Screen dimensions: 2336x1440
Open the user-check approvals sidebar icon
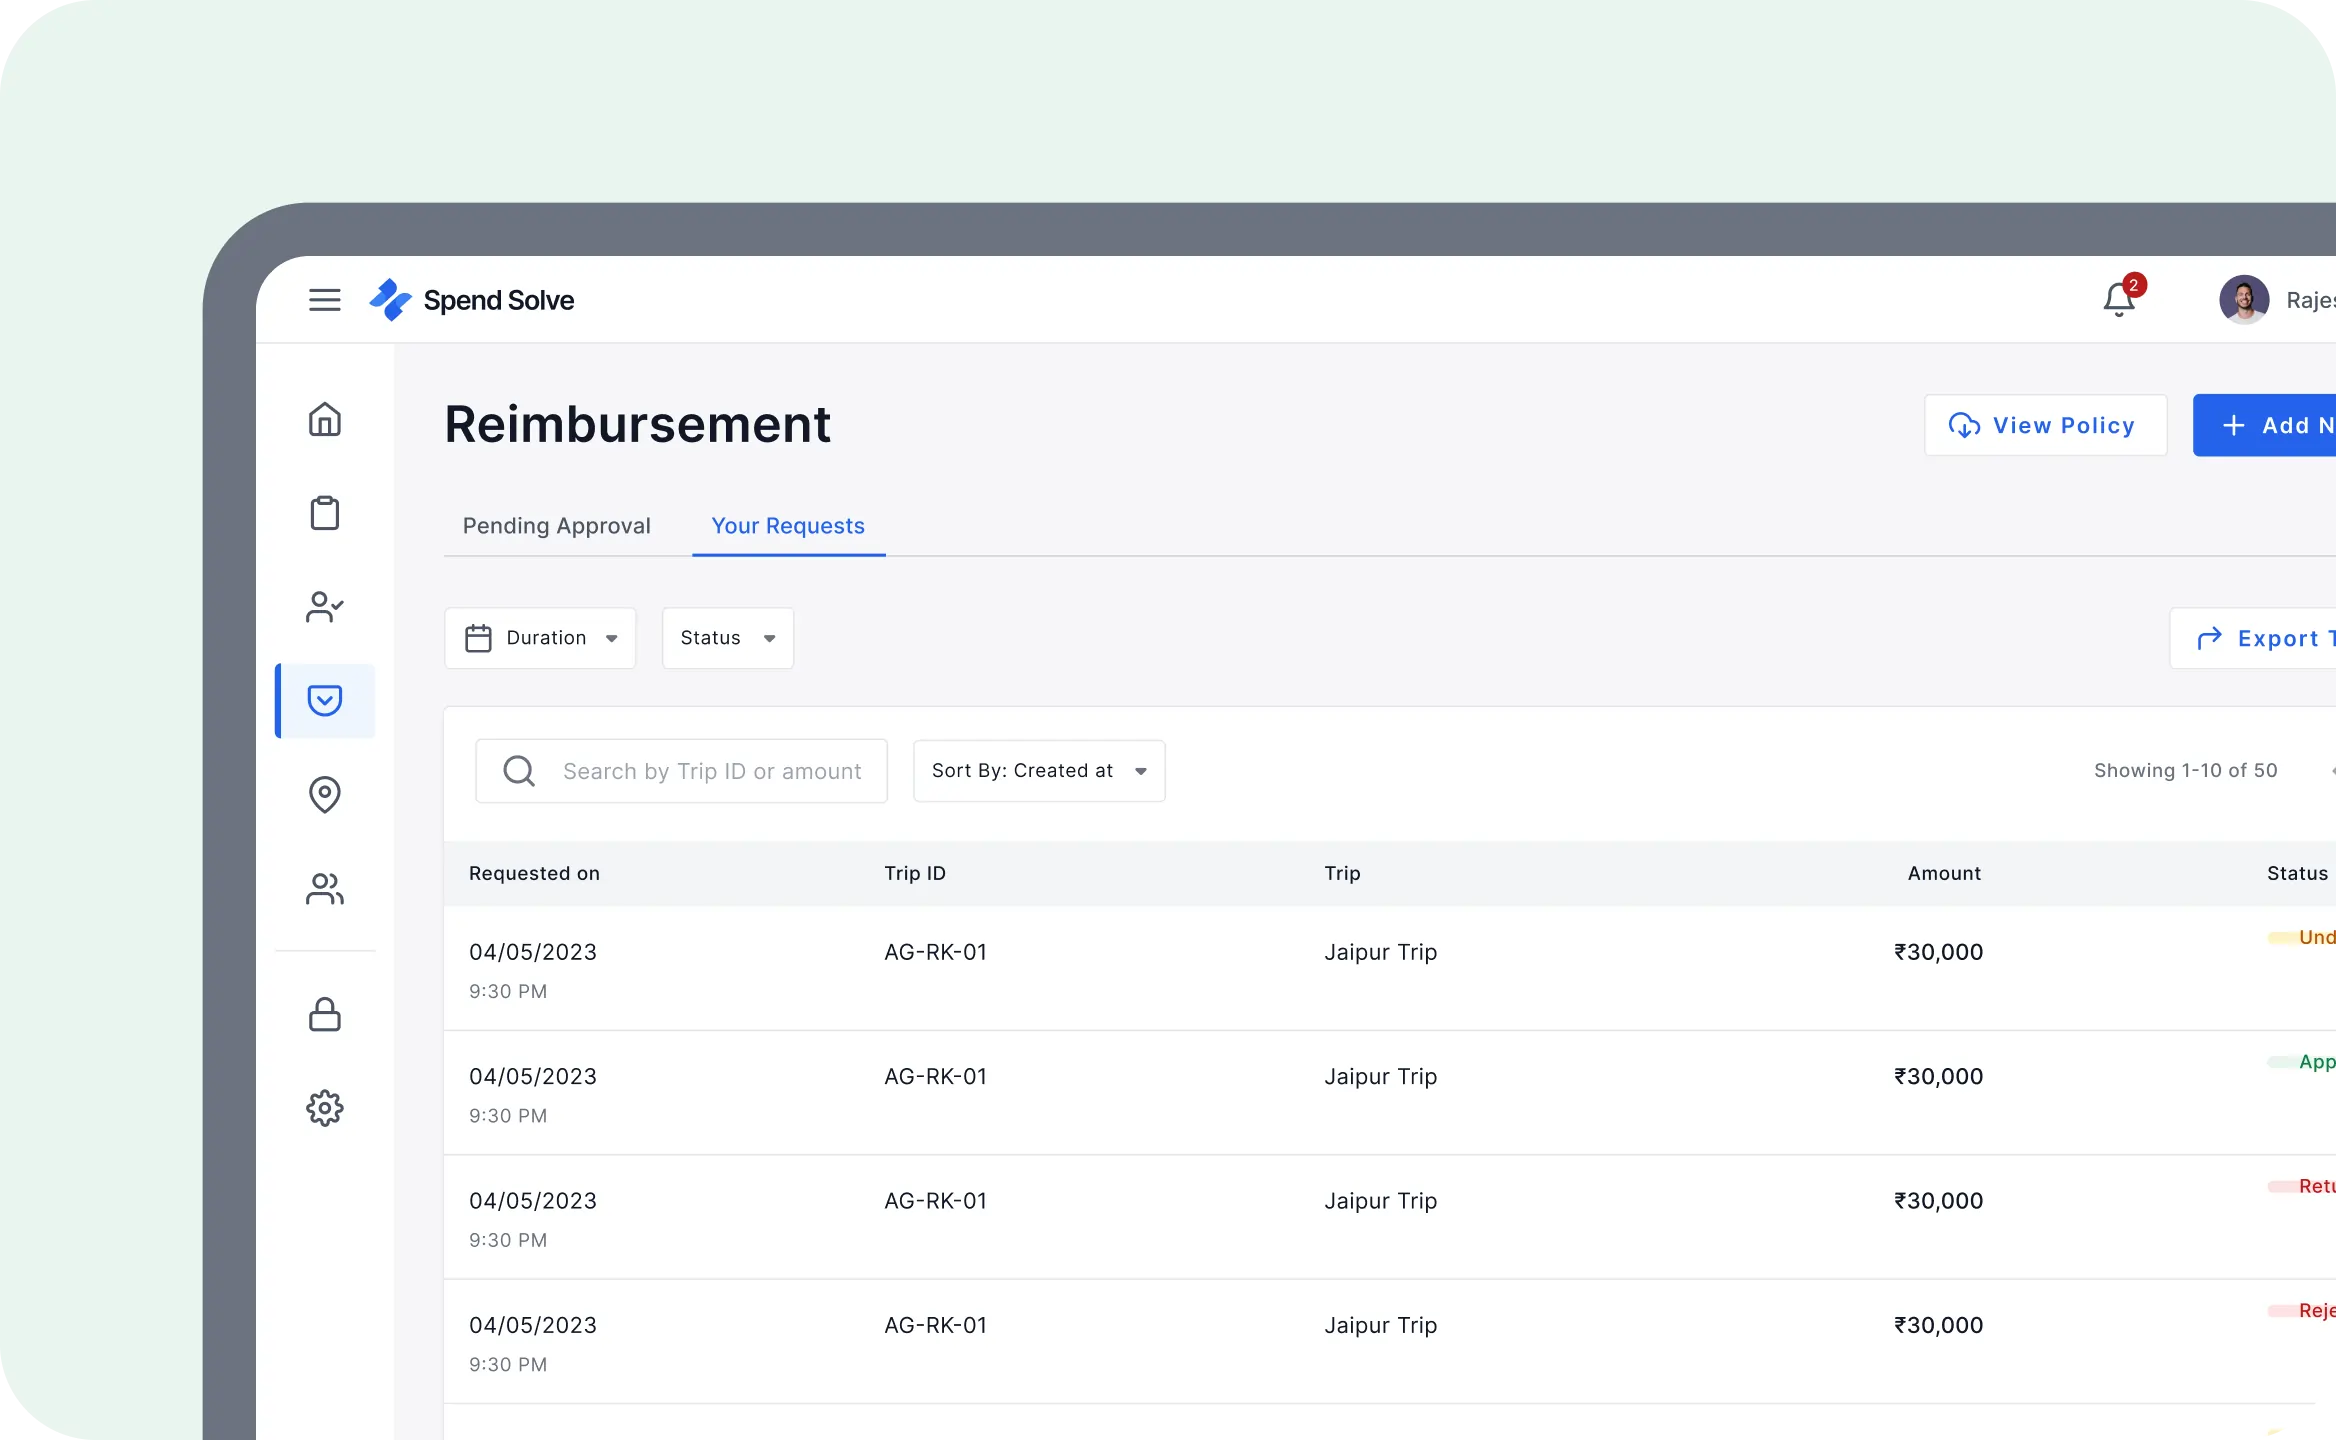pos(324,607)
